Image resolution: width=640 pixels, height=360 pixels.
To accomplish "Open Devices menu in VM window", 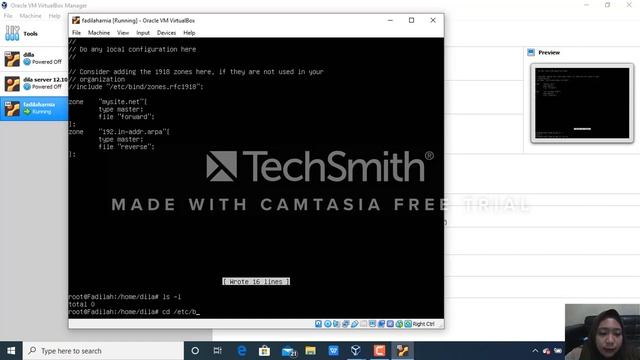I will tap(166, 33).
